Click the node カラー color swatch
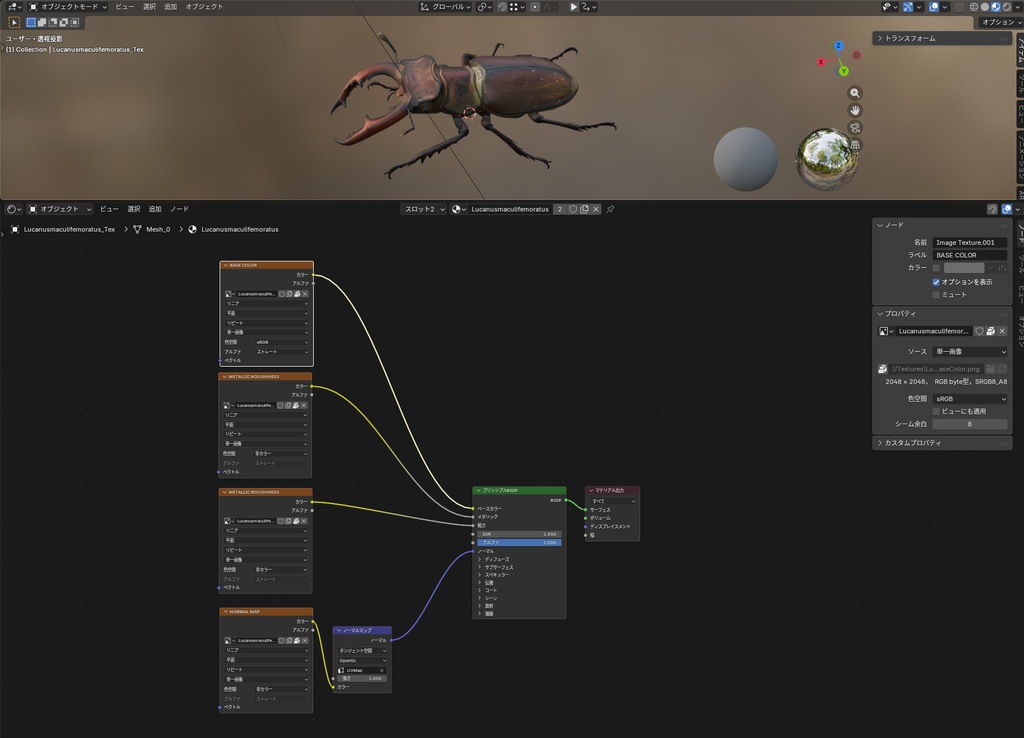1024x738 pixels. (964, 268)
